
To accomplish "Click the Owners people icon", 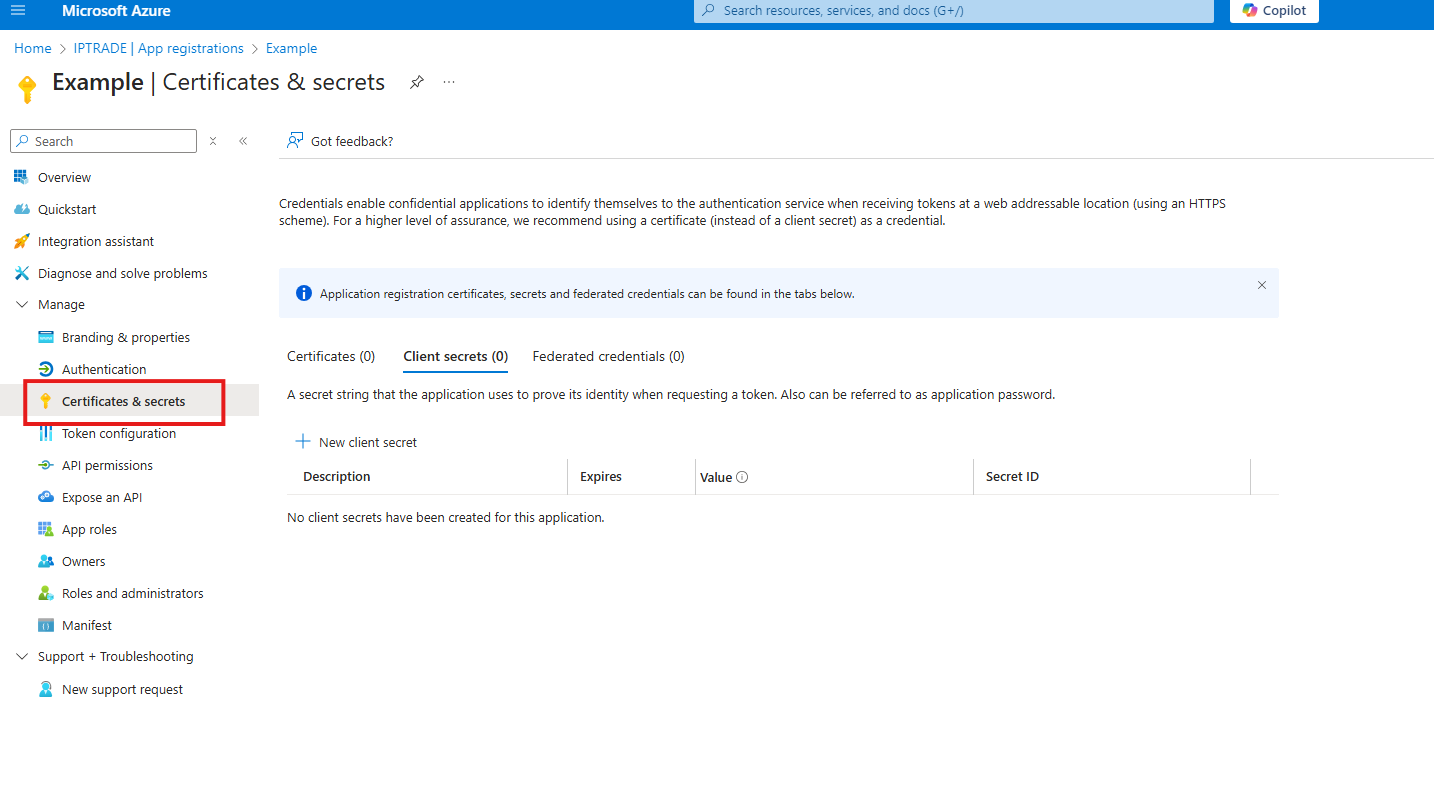I will (x=45, y=561).
